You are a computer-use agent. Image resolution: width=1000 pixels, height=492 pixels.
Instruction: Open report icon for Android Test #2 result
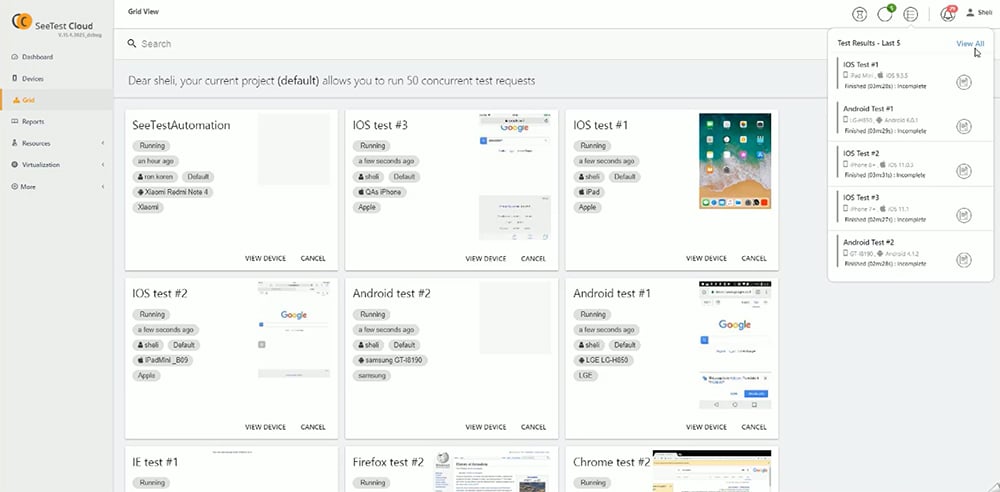(964, 260)
